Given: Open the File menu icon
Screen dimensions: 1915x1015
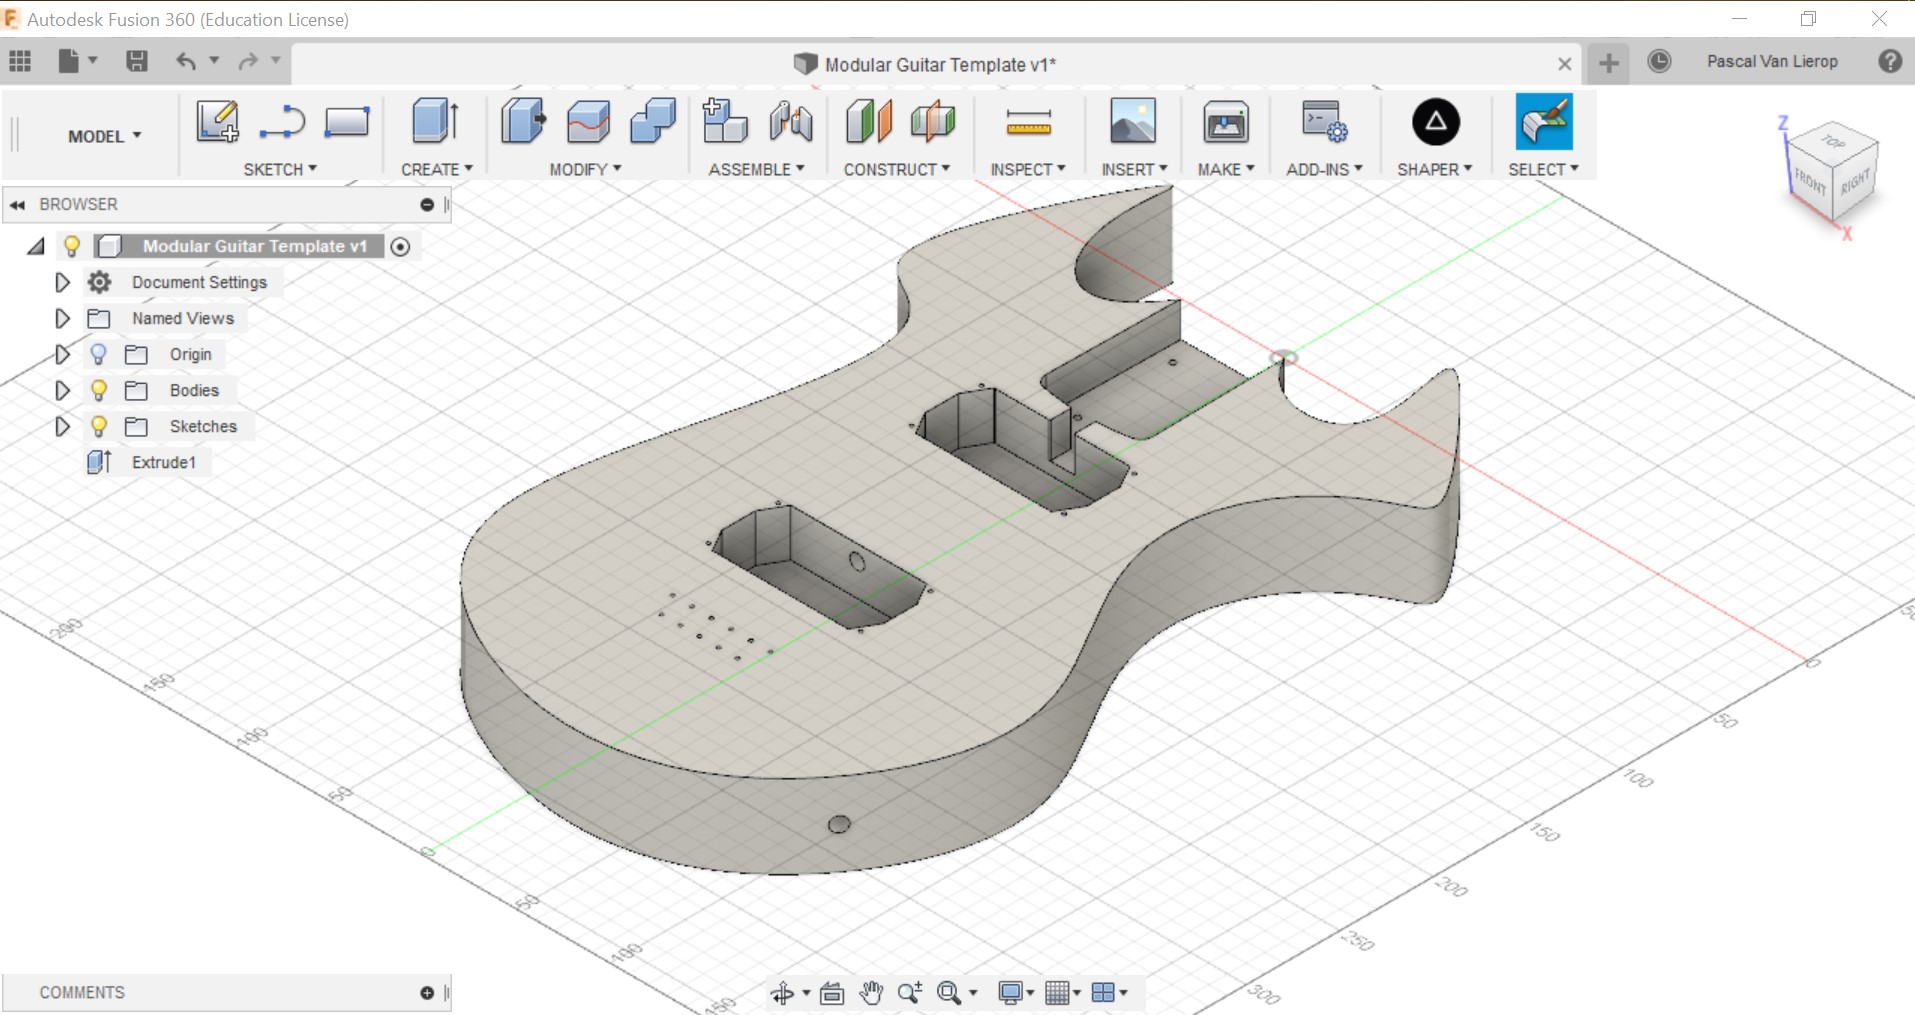Looking at the screenshot, I should (x=68, y=62).
